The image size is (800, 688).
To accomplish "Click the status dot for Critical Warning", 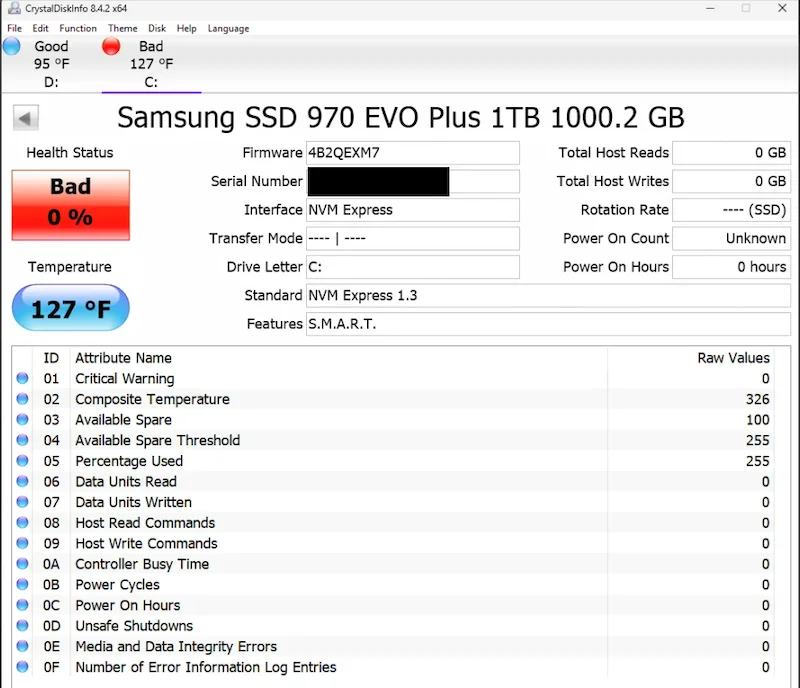I will 22,378.
